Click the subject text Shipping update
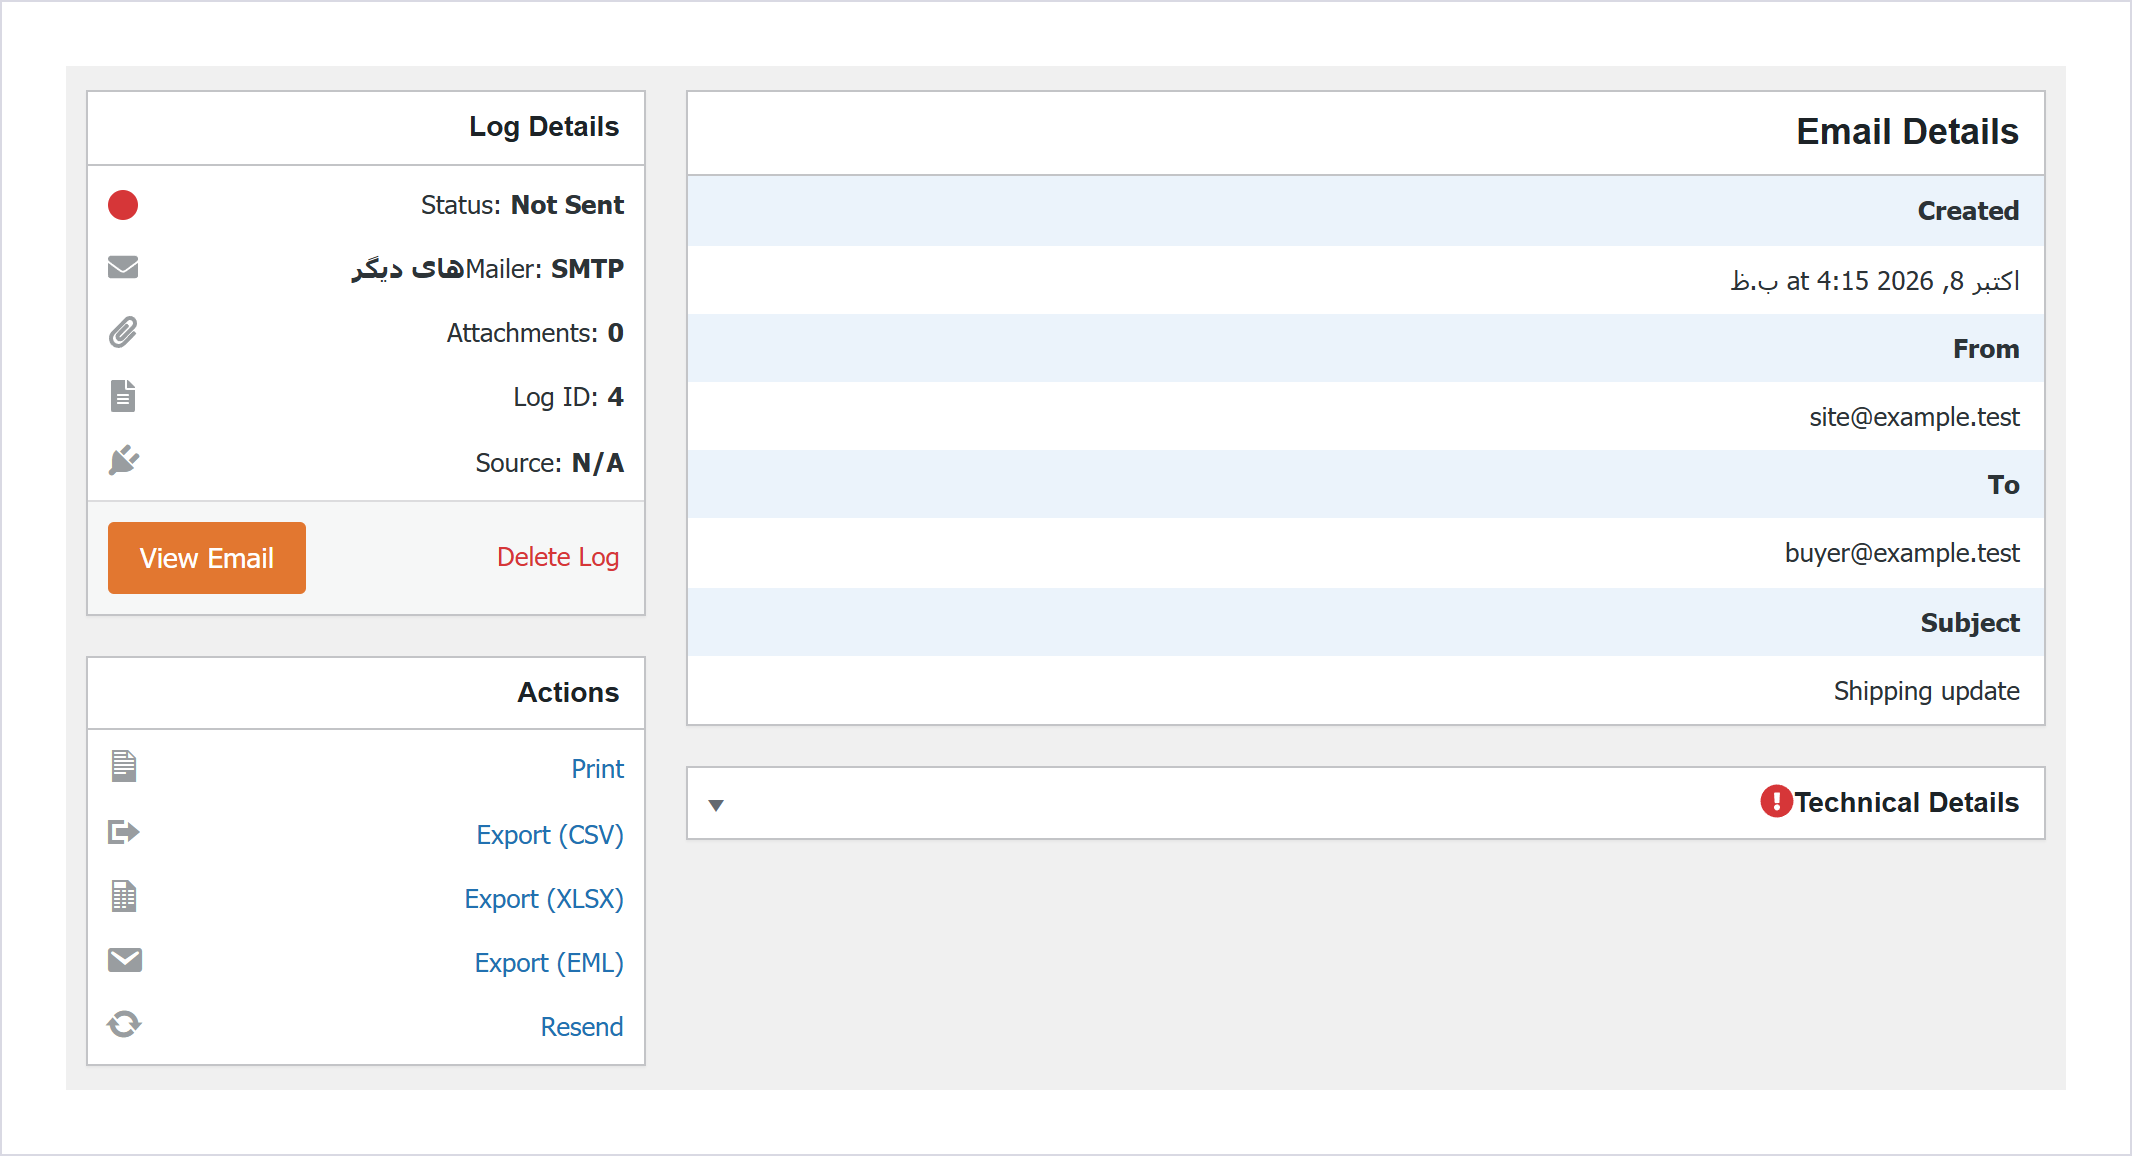Screen dimensions: 2132x1156 tap(1926, 691)
